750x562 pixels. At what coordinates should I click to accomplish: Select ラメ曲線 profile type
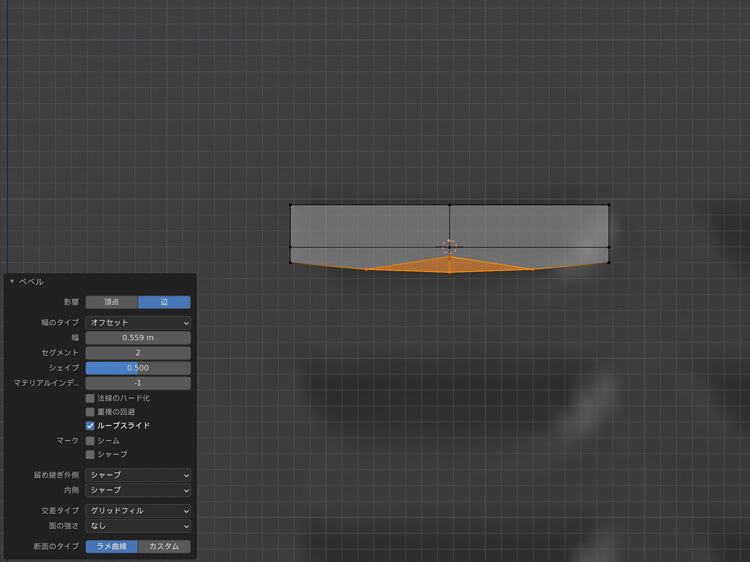click(111, 547)
